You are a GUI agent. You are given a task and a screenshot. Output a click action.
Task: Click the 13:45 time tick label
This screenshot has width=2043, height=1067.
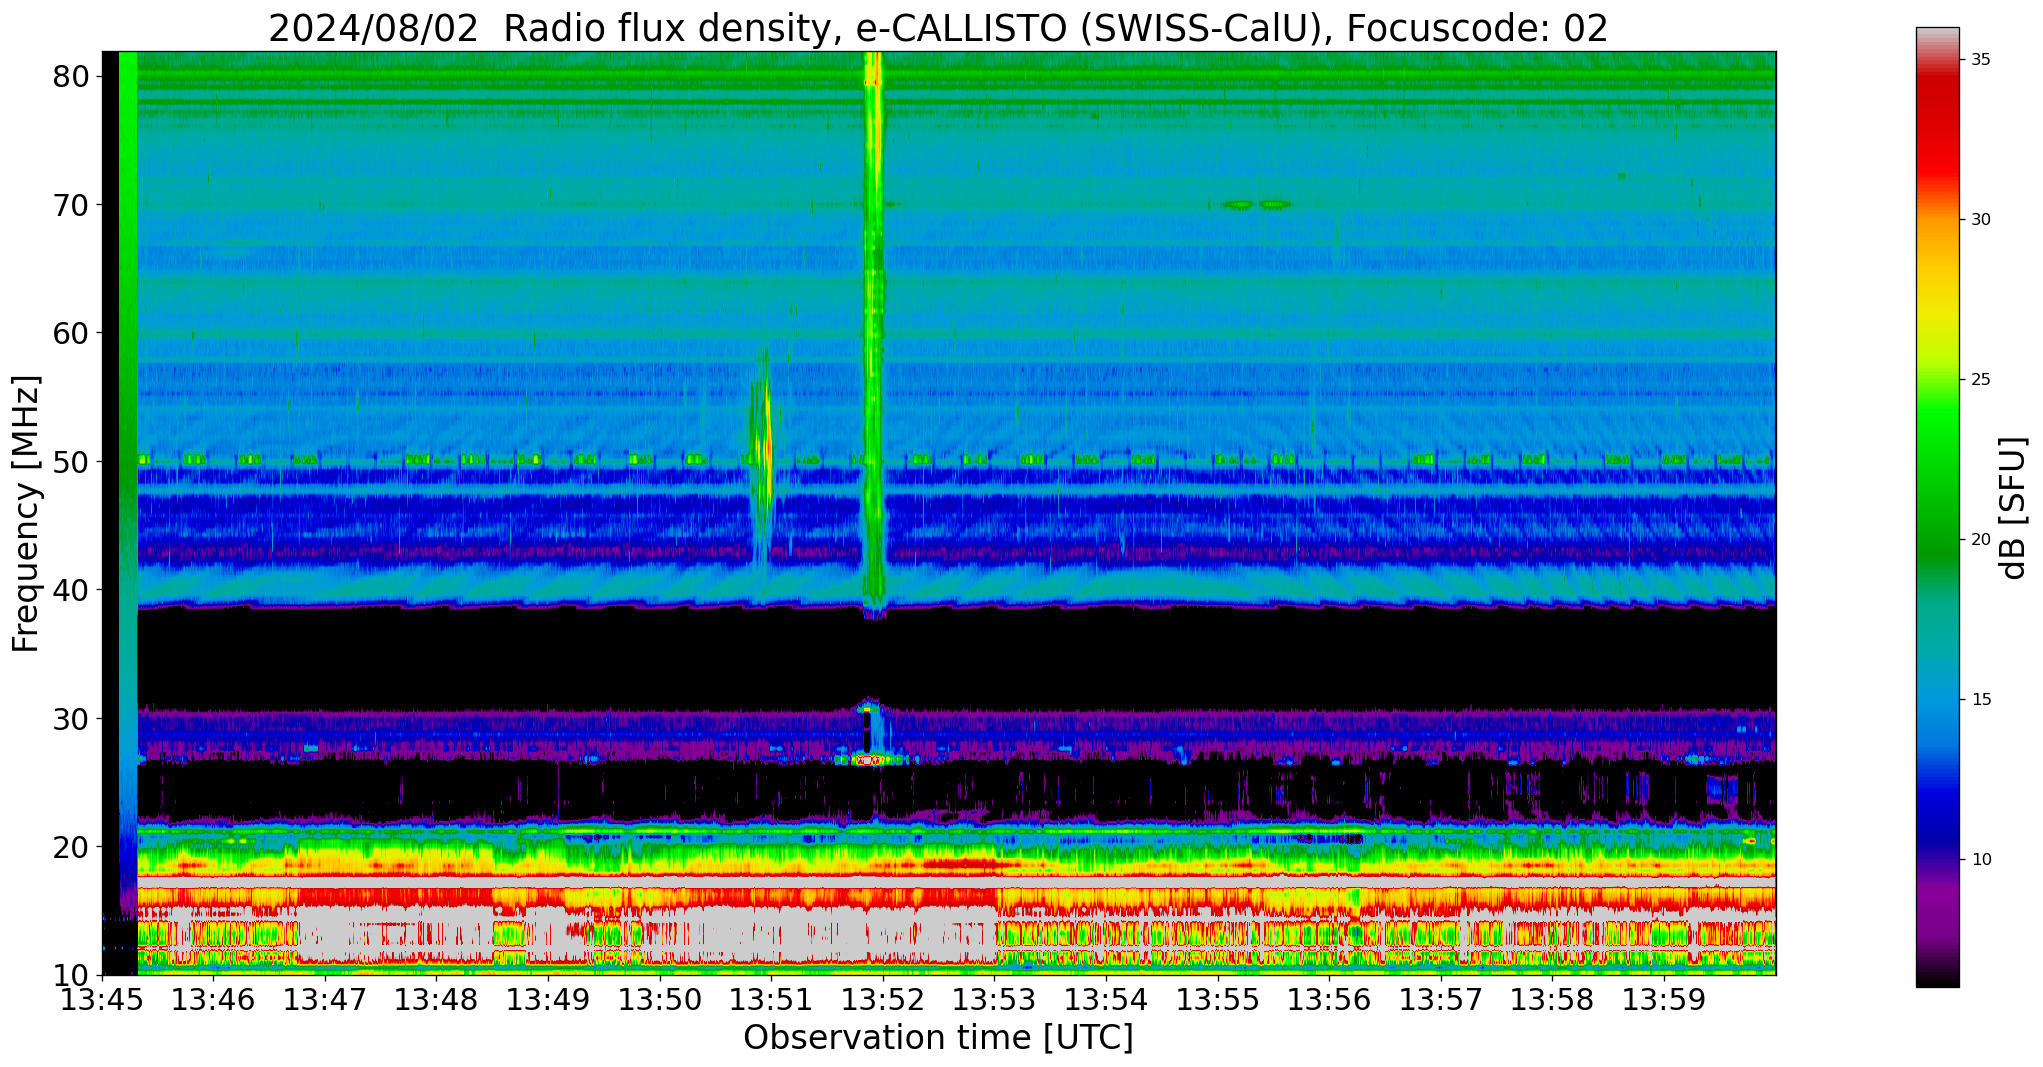click(102, 999)
